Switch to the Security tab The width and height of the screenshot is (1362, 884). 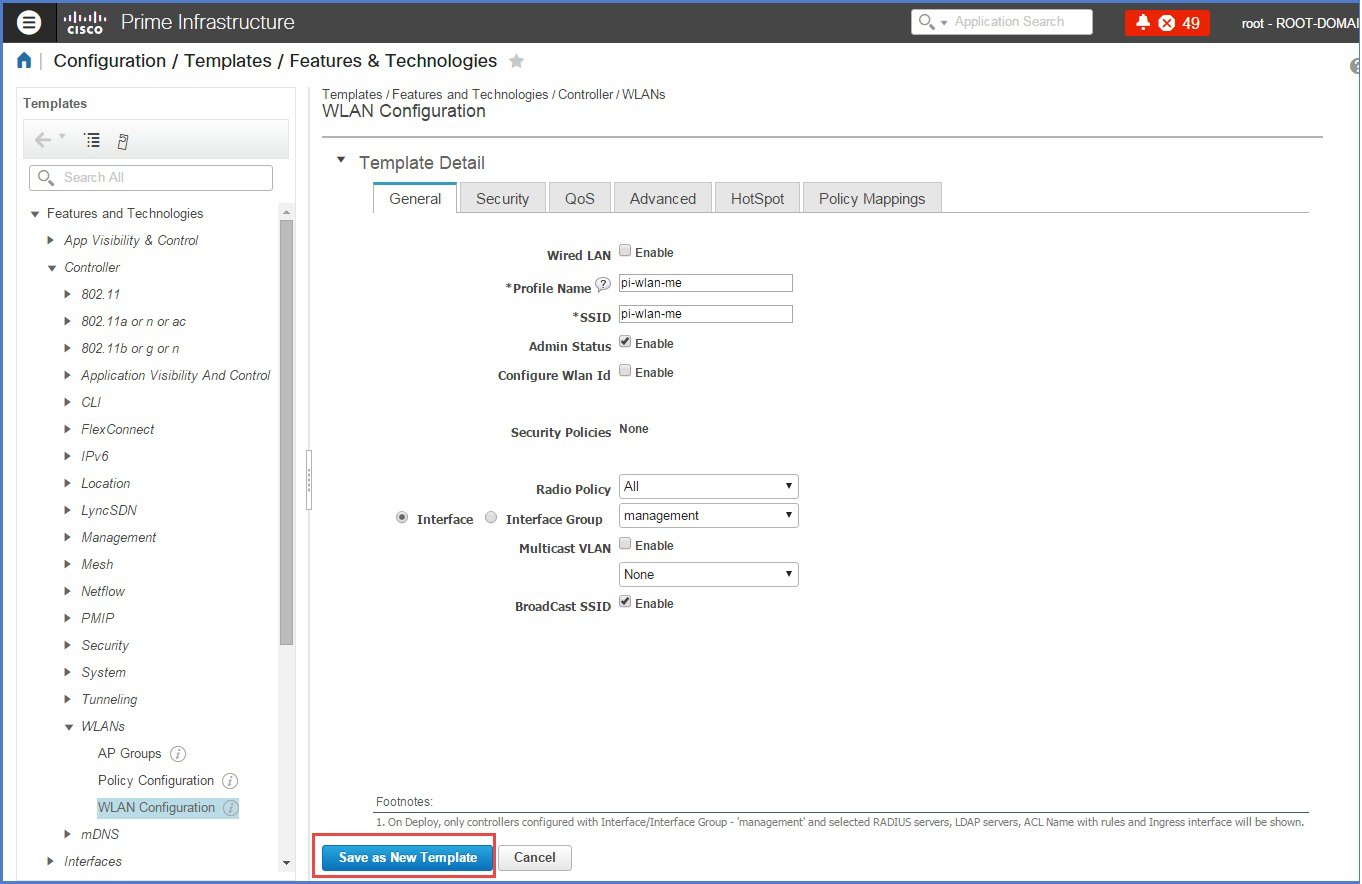click(502, 197)
